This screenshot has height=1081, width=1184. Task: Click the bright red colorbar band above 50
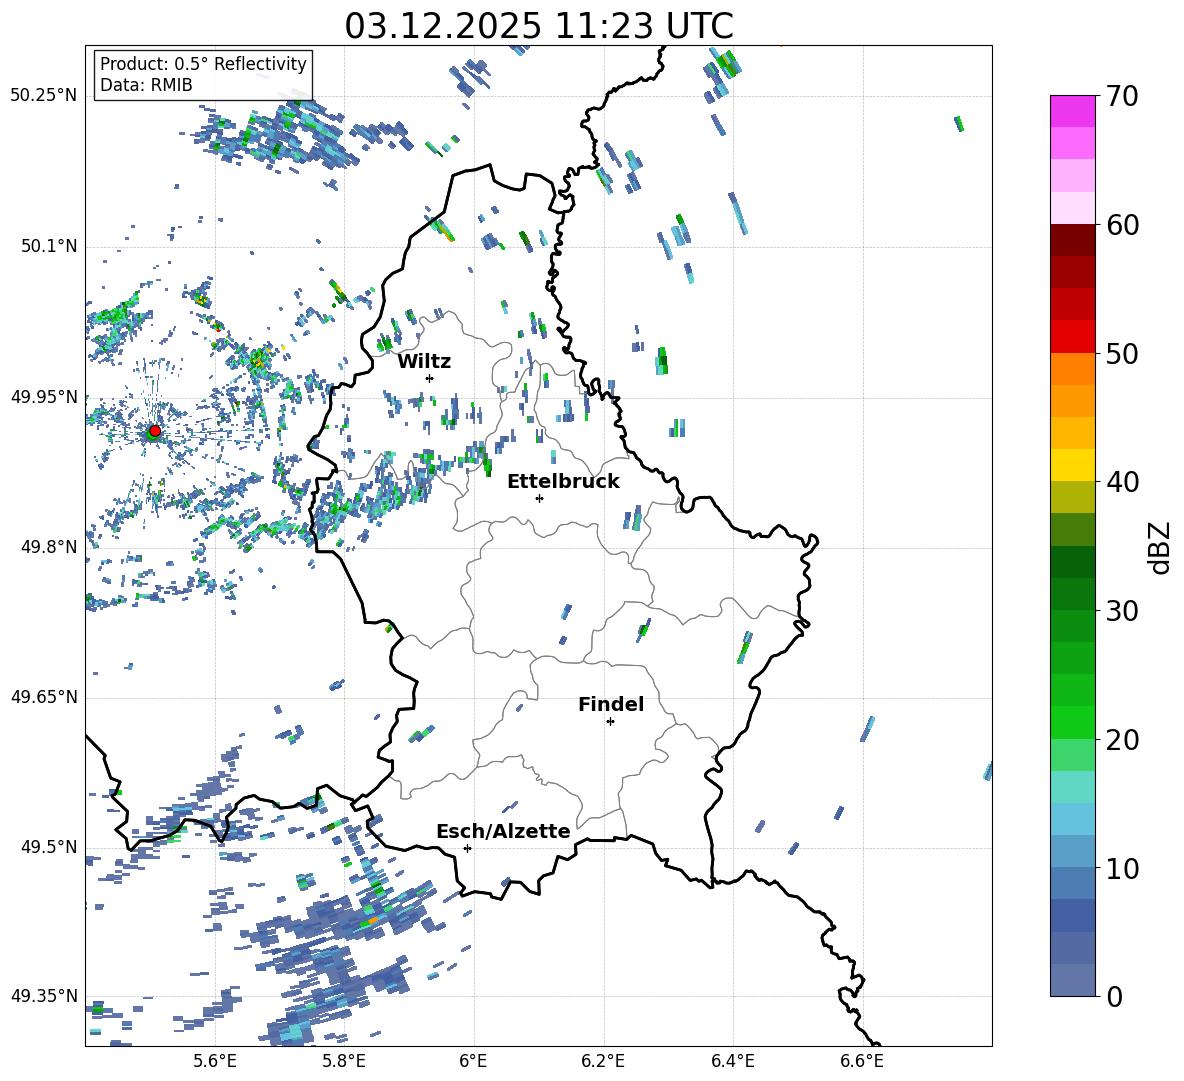(1073, 336)
